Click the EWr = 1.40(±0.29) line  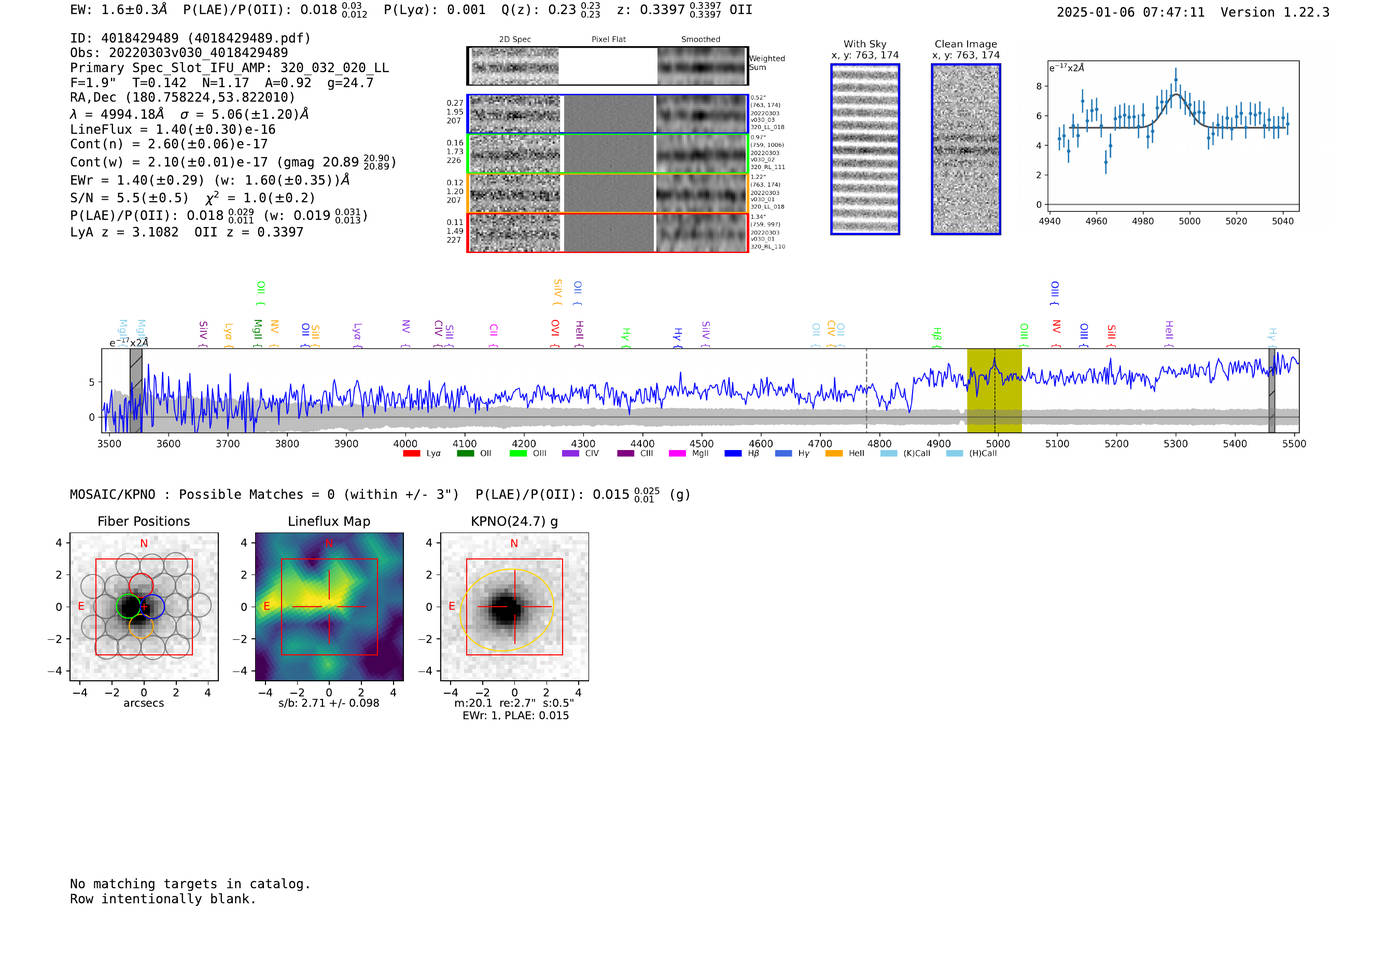click(210, 180)
